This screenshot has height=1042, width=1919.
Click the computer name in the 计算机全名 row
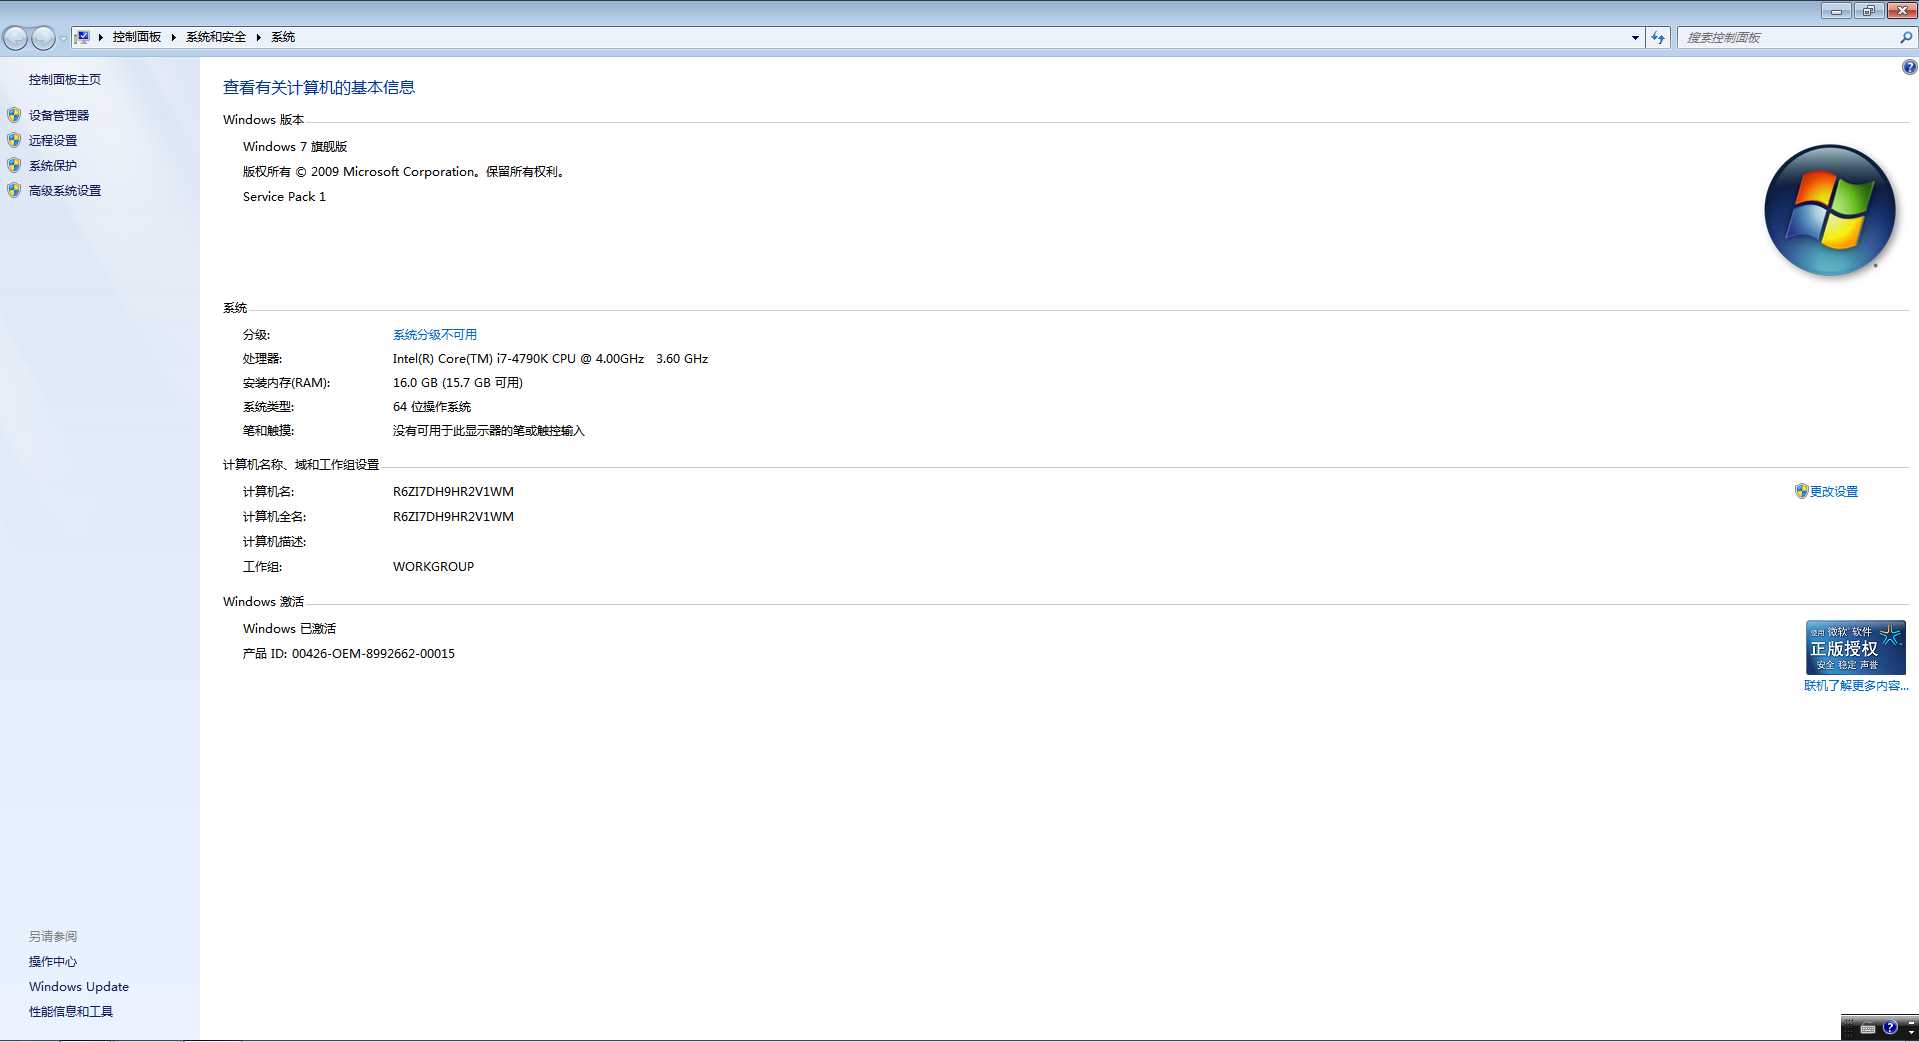click(x=453, y=517)
